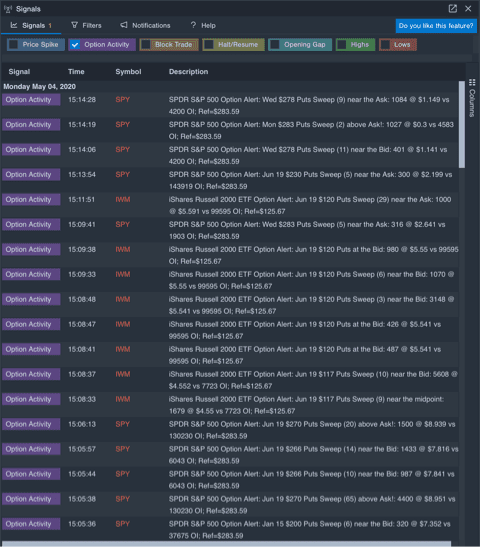Click 'Do you like this feature?' button
This screenshot has width=480, height=547.
(436, 26)
